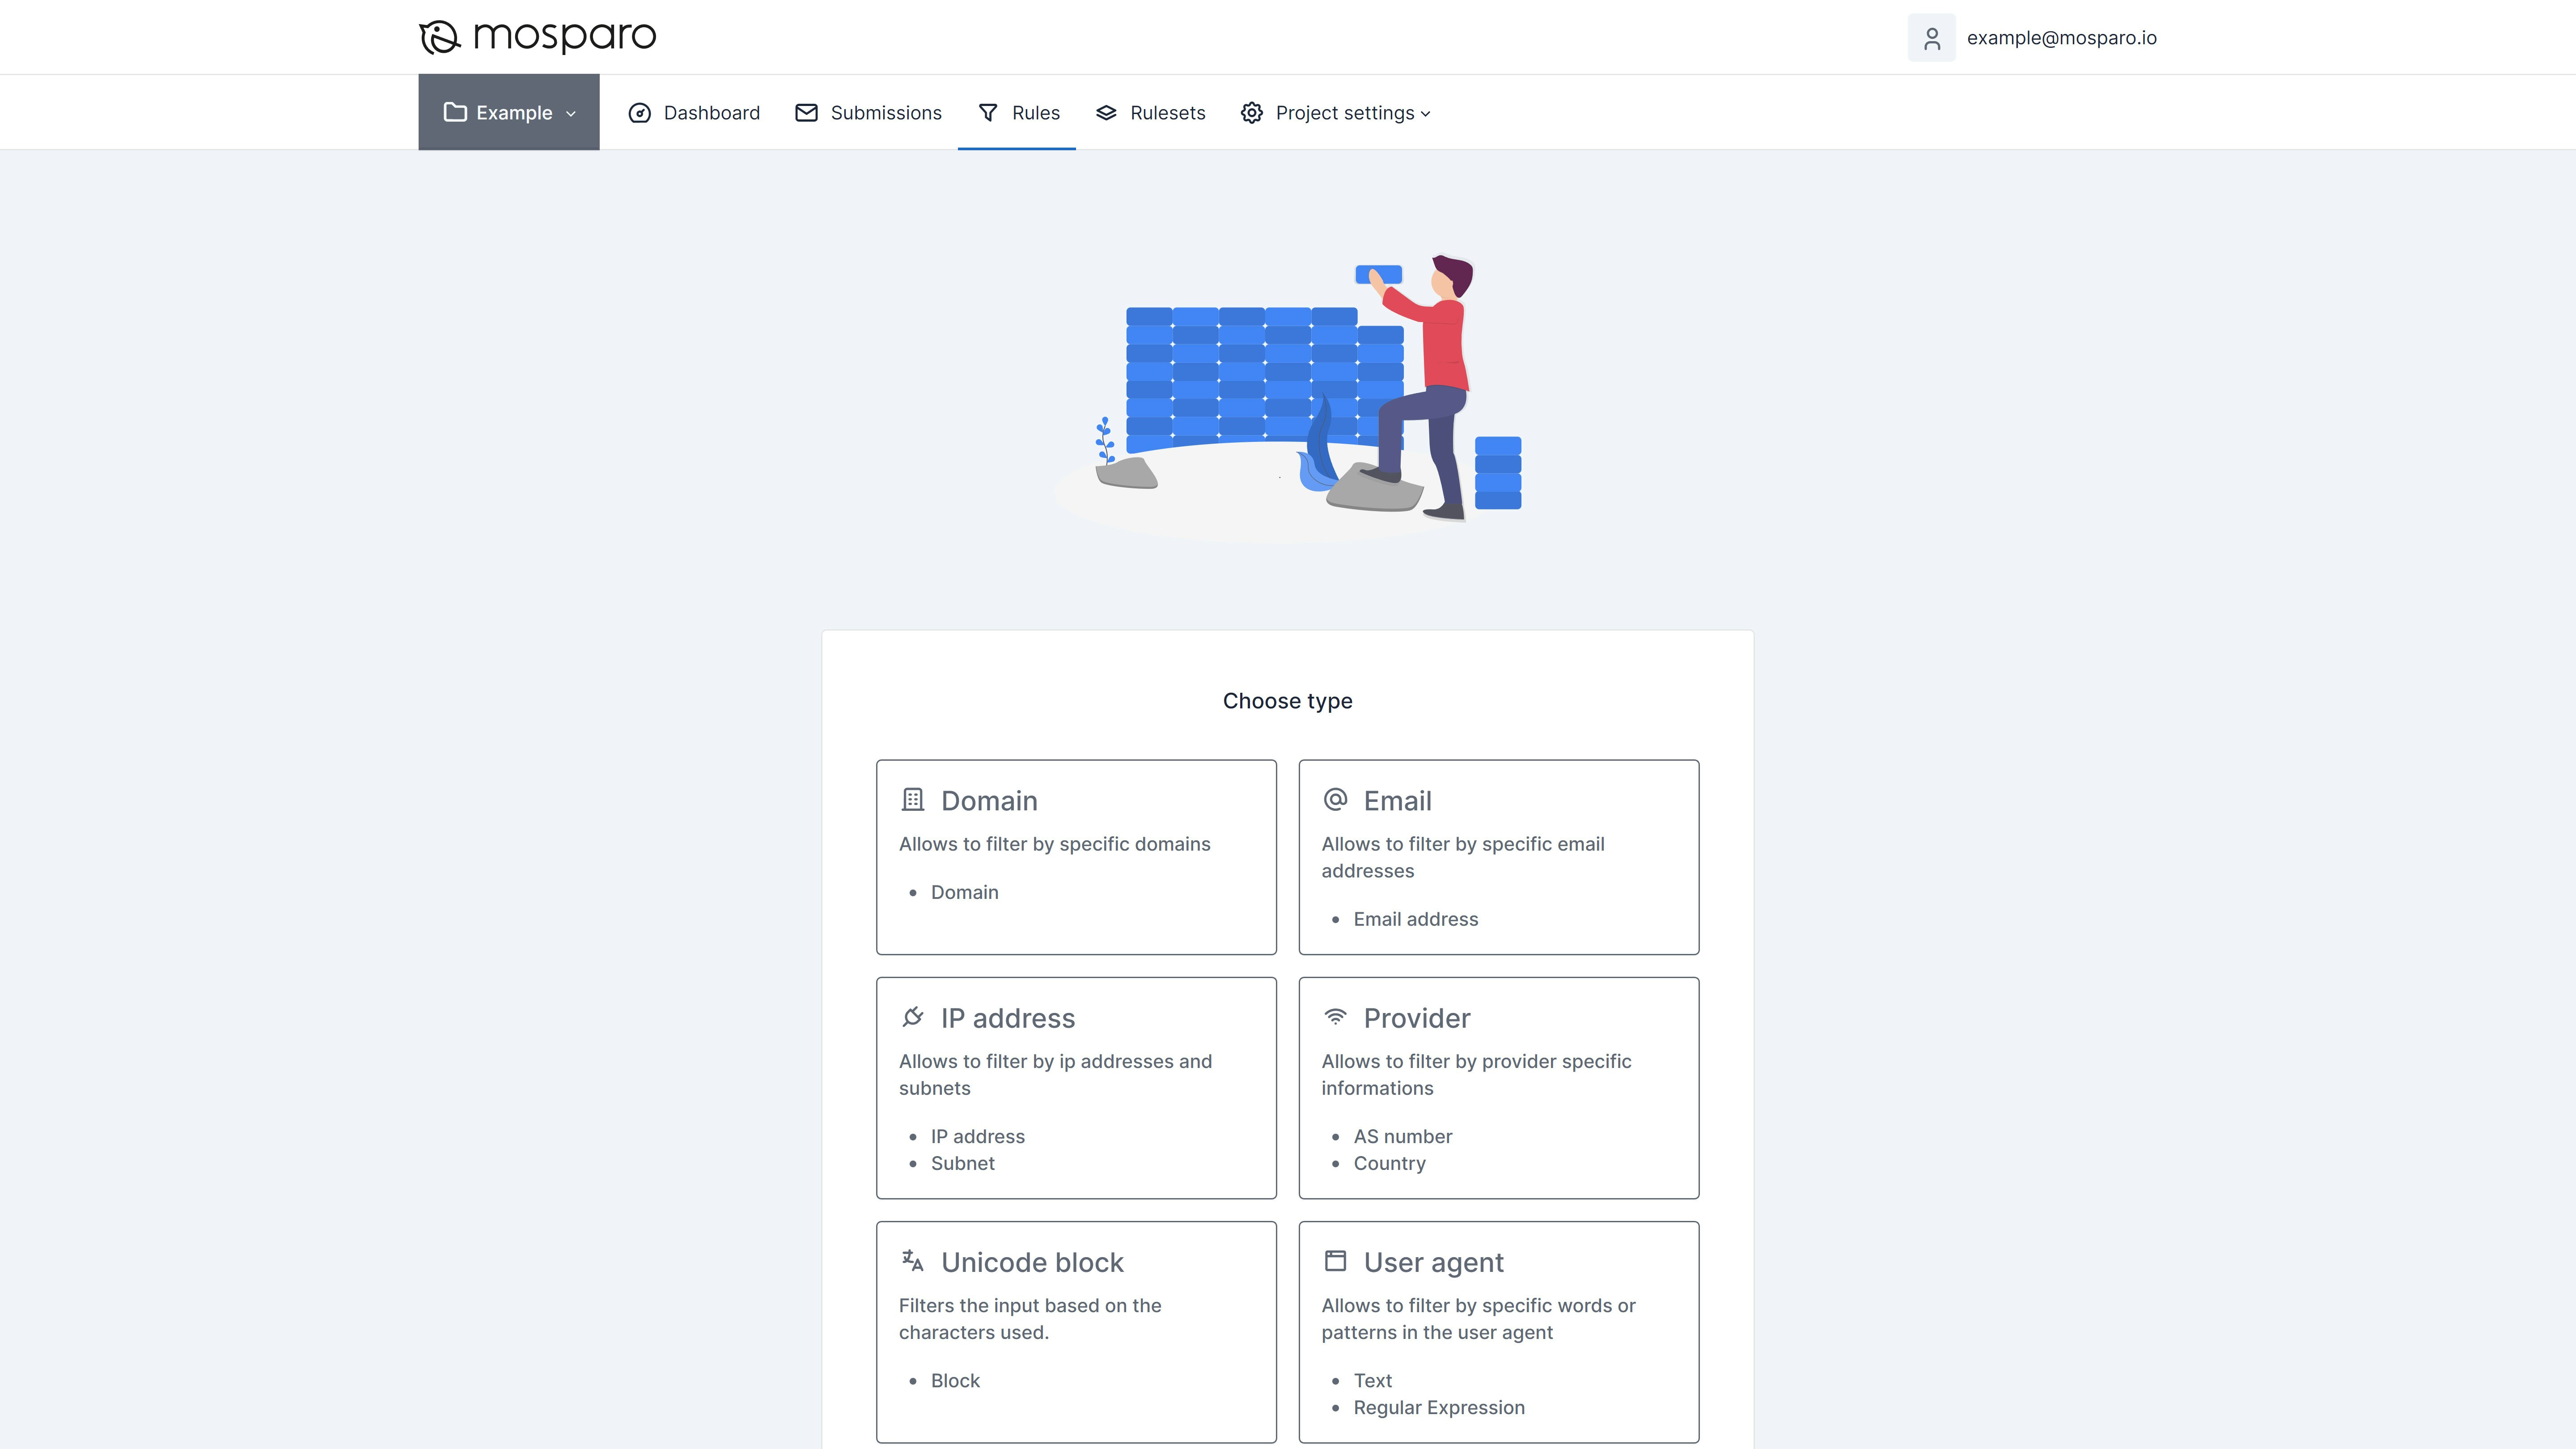Pick the User agent rule type card
2576x1449 pixels.
pyautogui.click(x=1498, y=1332)
